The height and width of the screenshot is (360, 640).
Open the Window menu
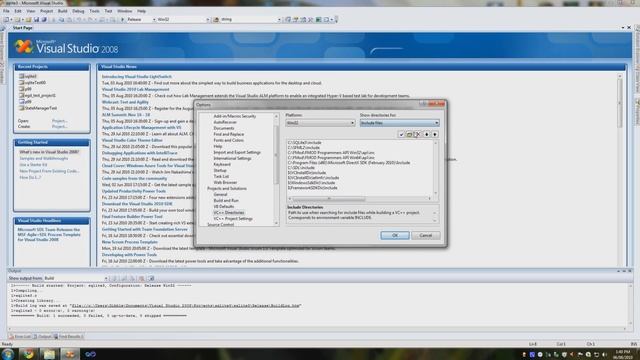click(x=124, y=11)
